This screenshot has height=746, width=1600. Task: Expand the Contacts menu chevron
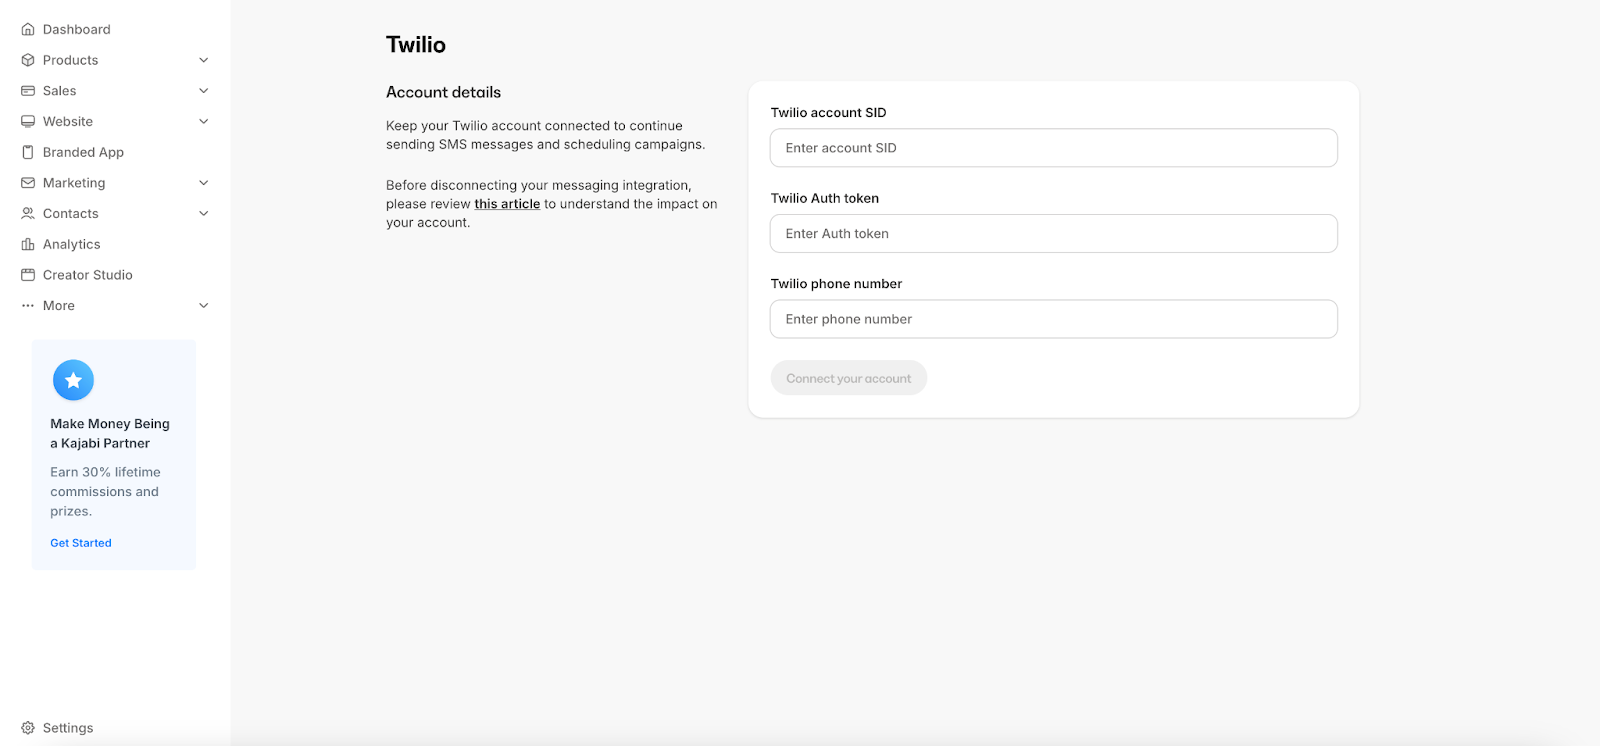(204, 213)
